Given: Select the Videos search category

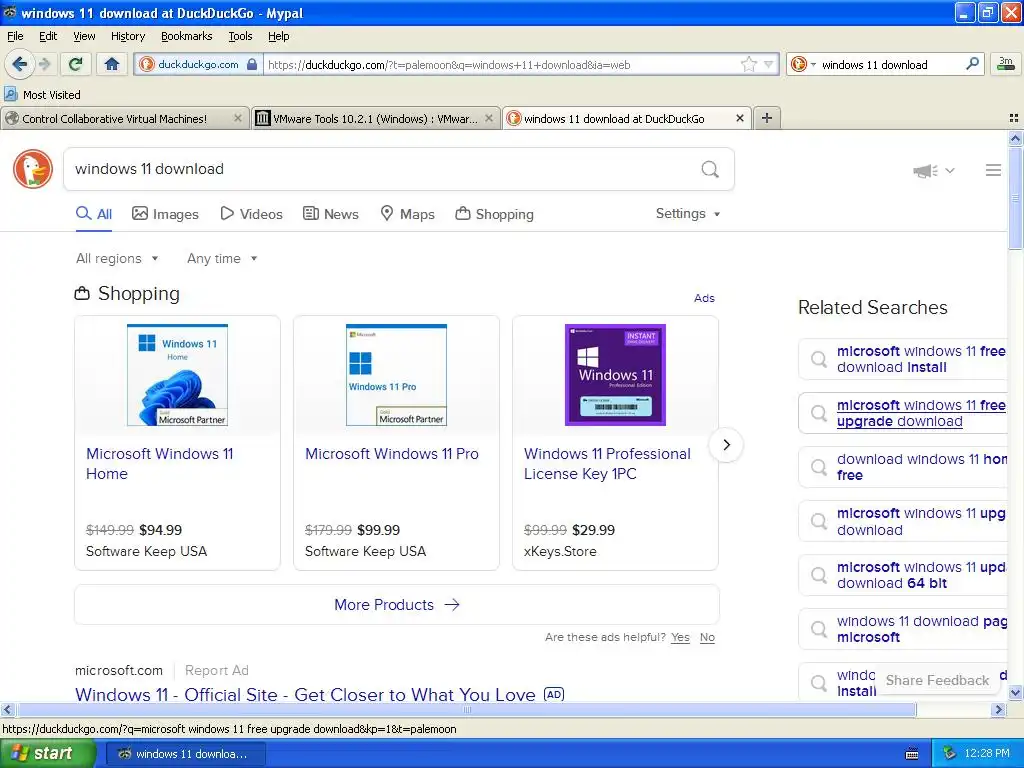Looking at the screenshot, I should tap(251, 214).
